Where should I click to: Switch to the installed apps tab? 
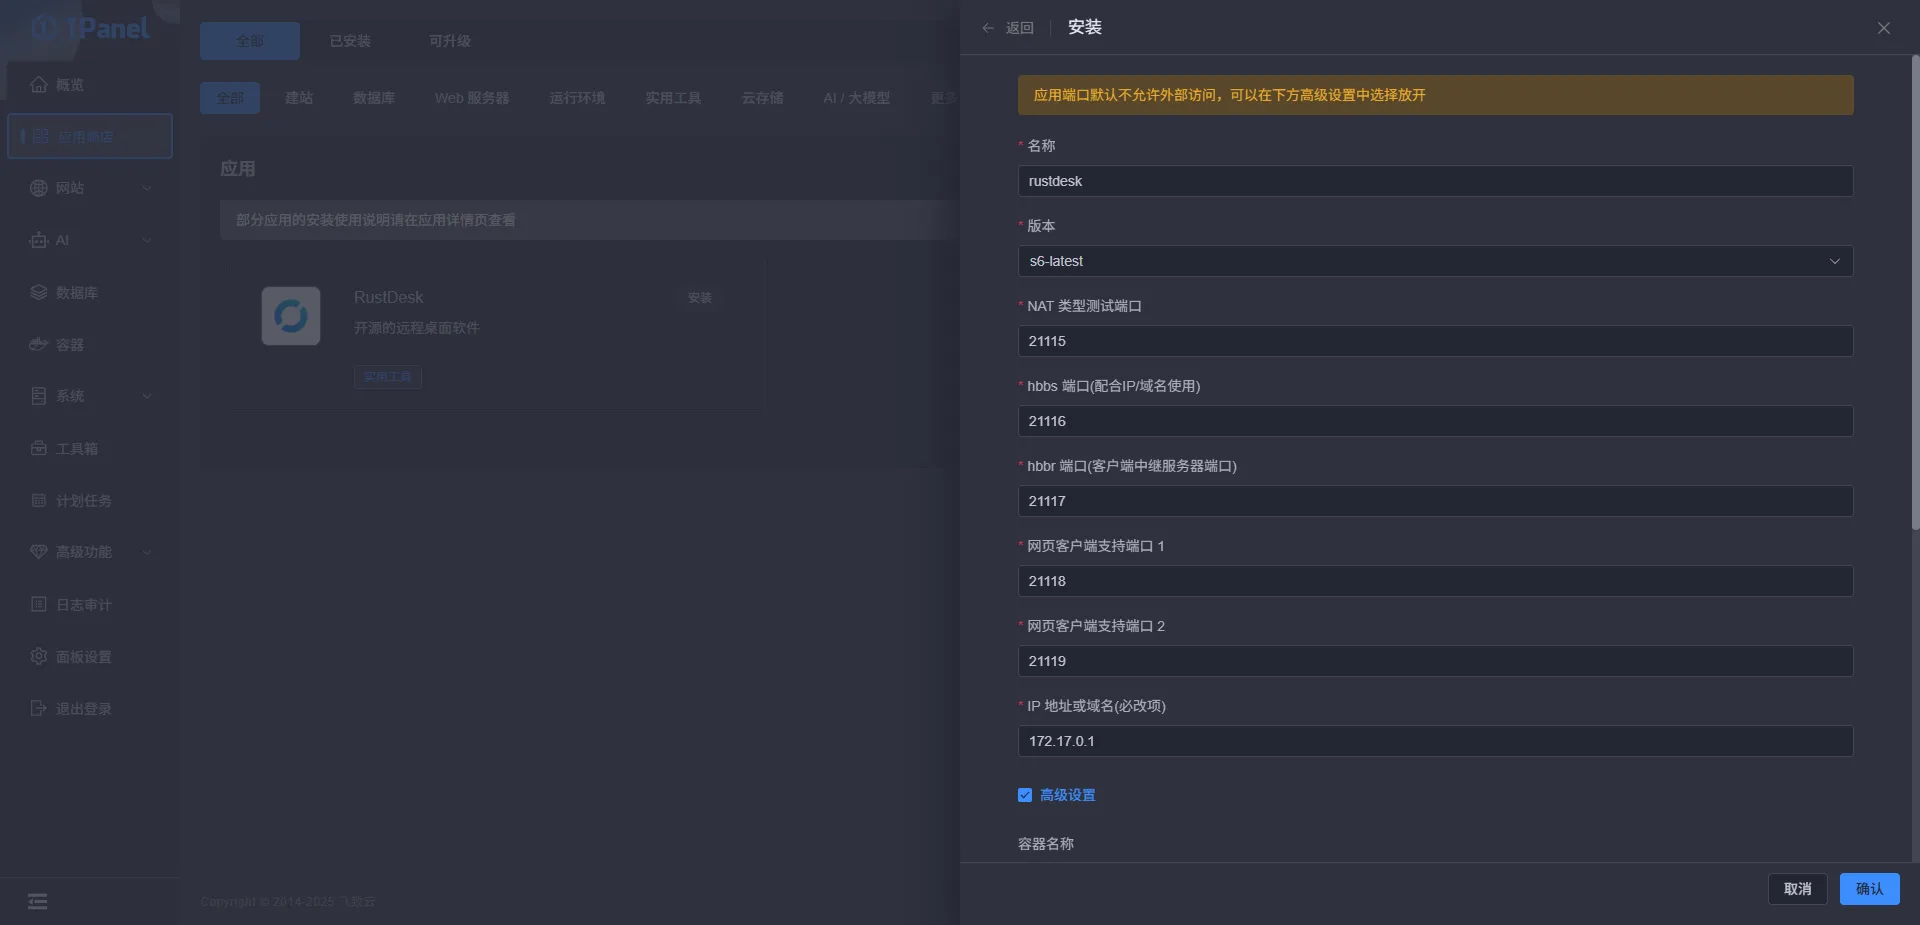350,41
